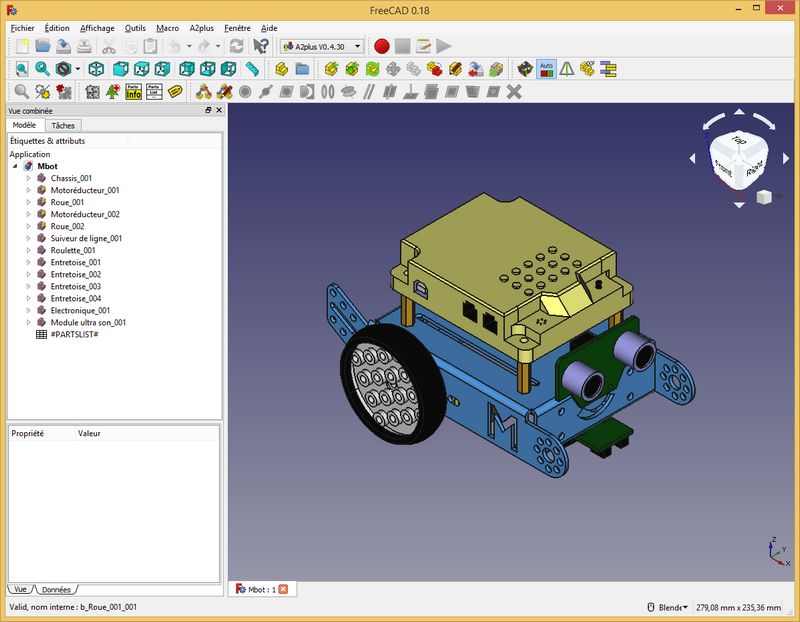
Task: Click the red macro record button
Action: [x=381, y=46]
